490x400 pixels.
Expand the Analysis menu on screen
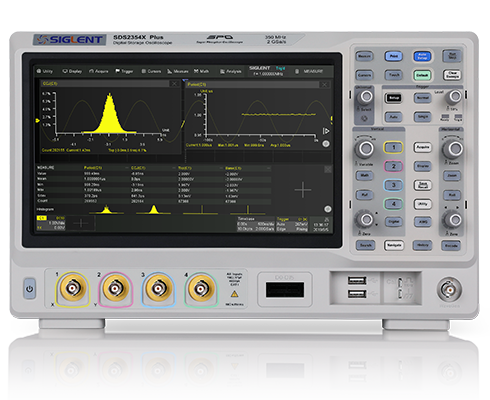tap(231, 71)
